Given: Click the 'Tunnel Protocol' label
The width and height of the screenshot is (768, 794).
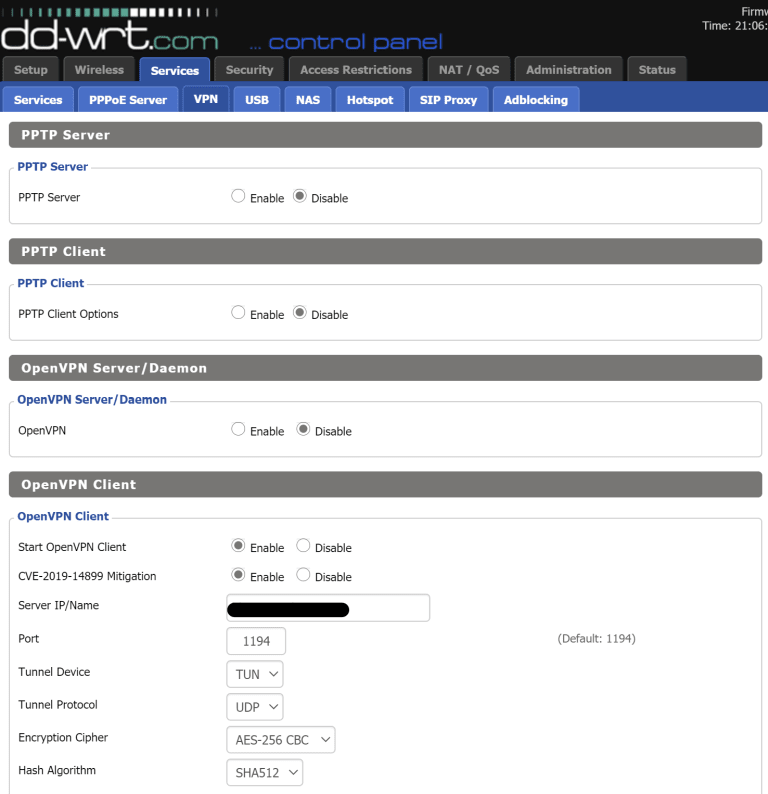Looking at the screenshot, I should pyautogui.click(x=58, y=704).
